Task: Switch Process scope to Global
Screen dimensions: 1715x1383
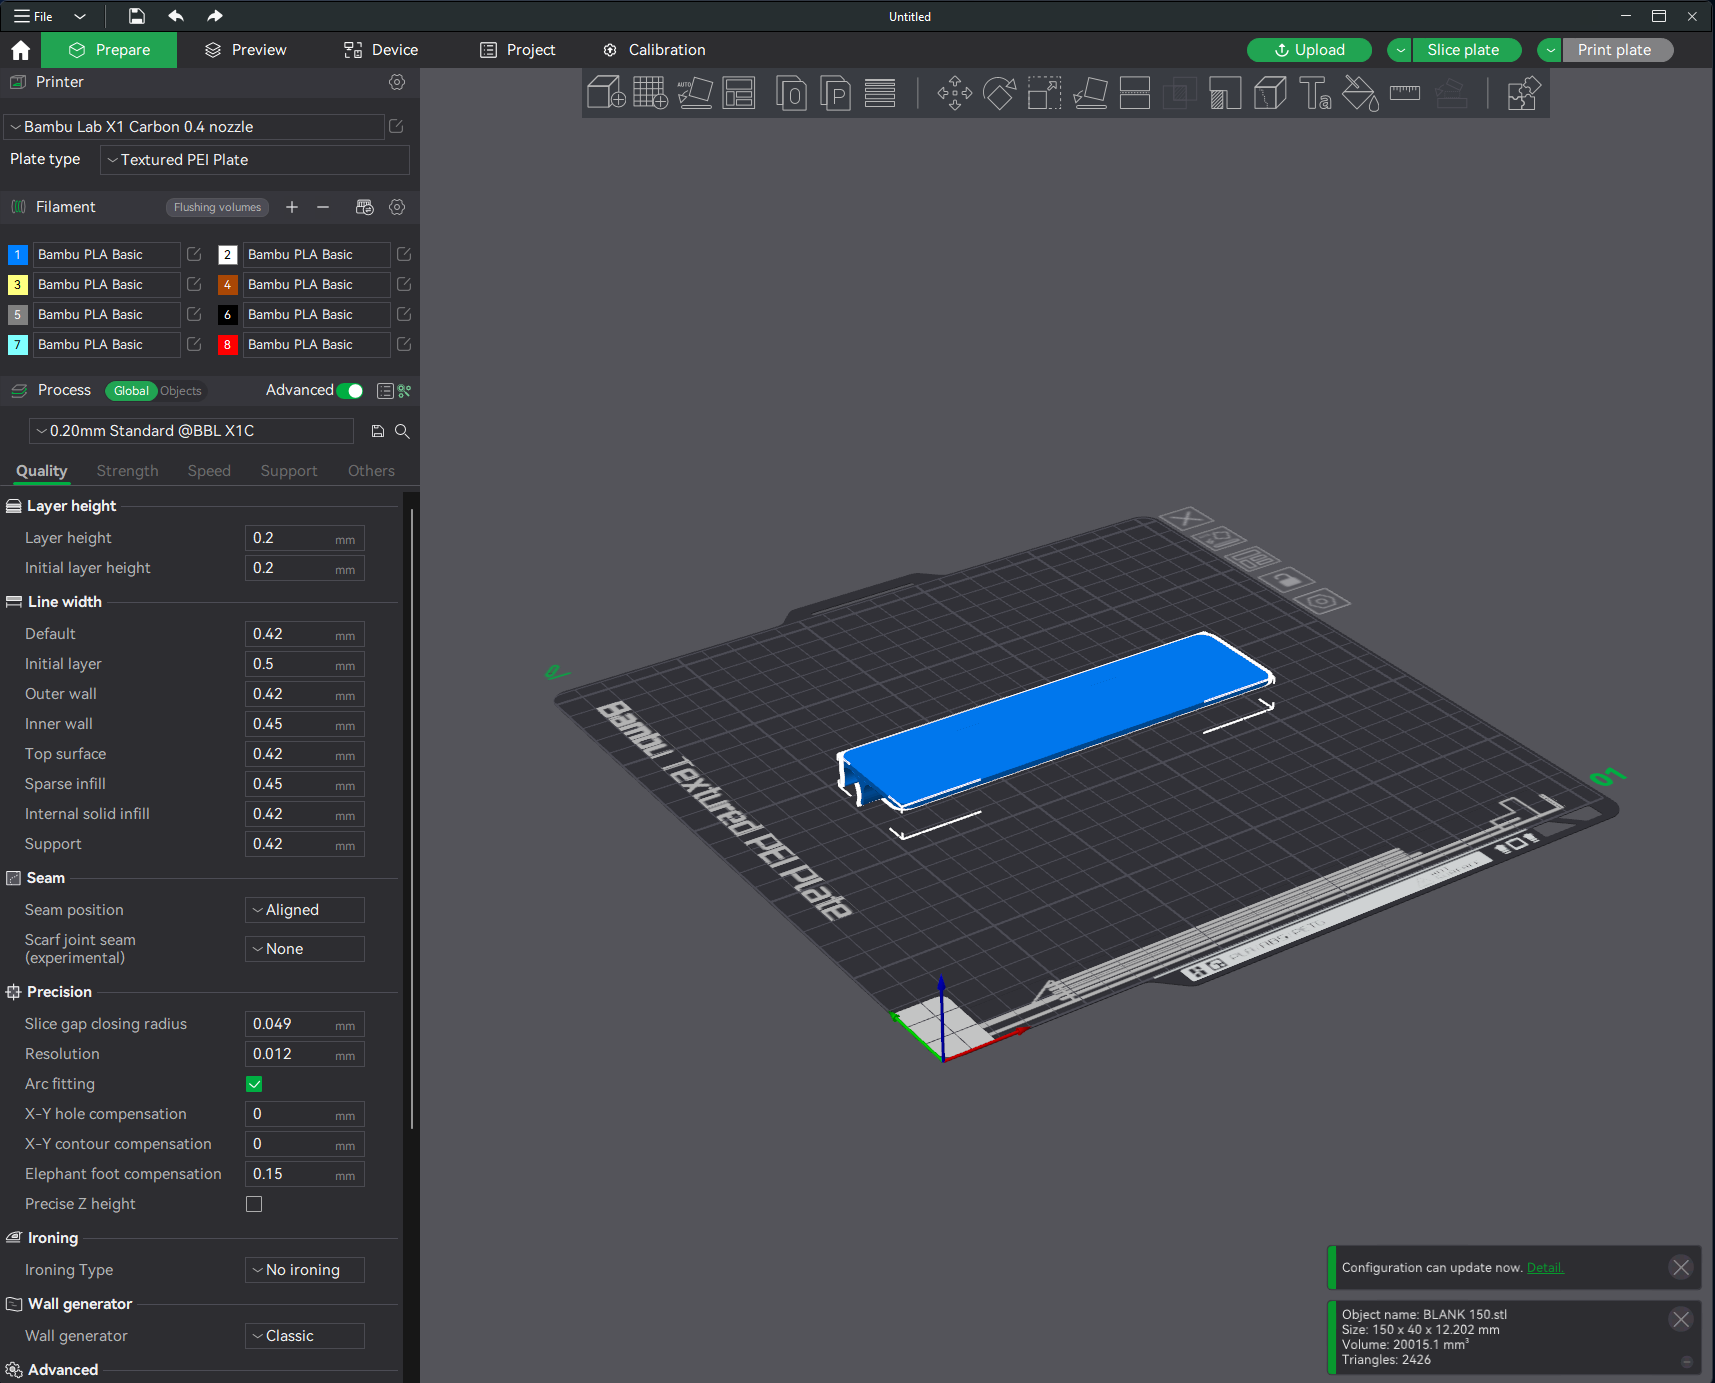Action: coord(131,391)
